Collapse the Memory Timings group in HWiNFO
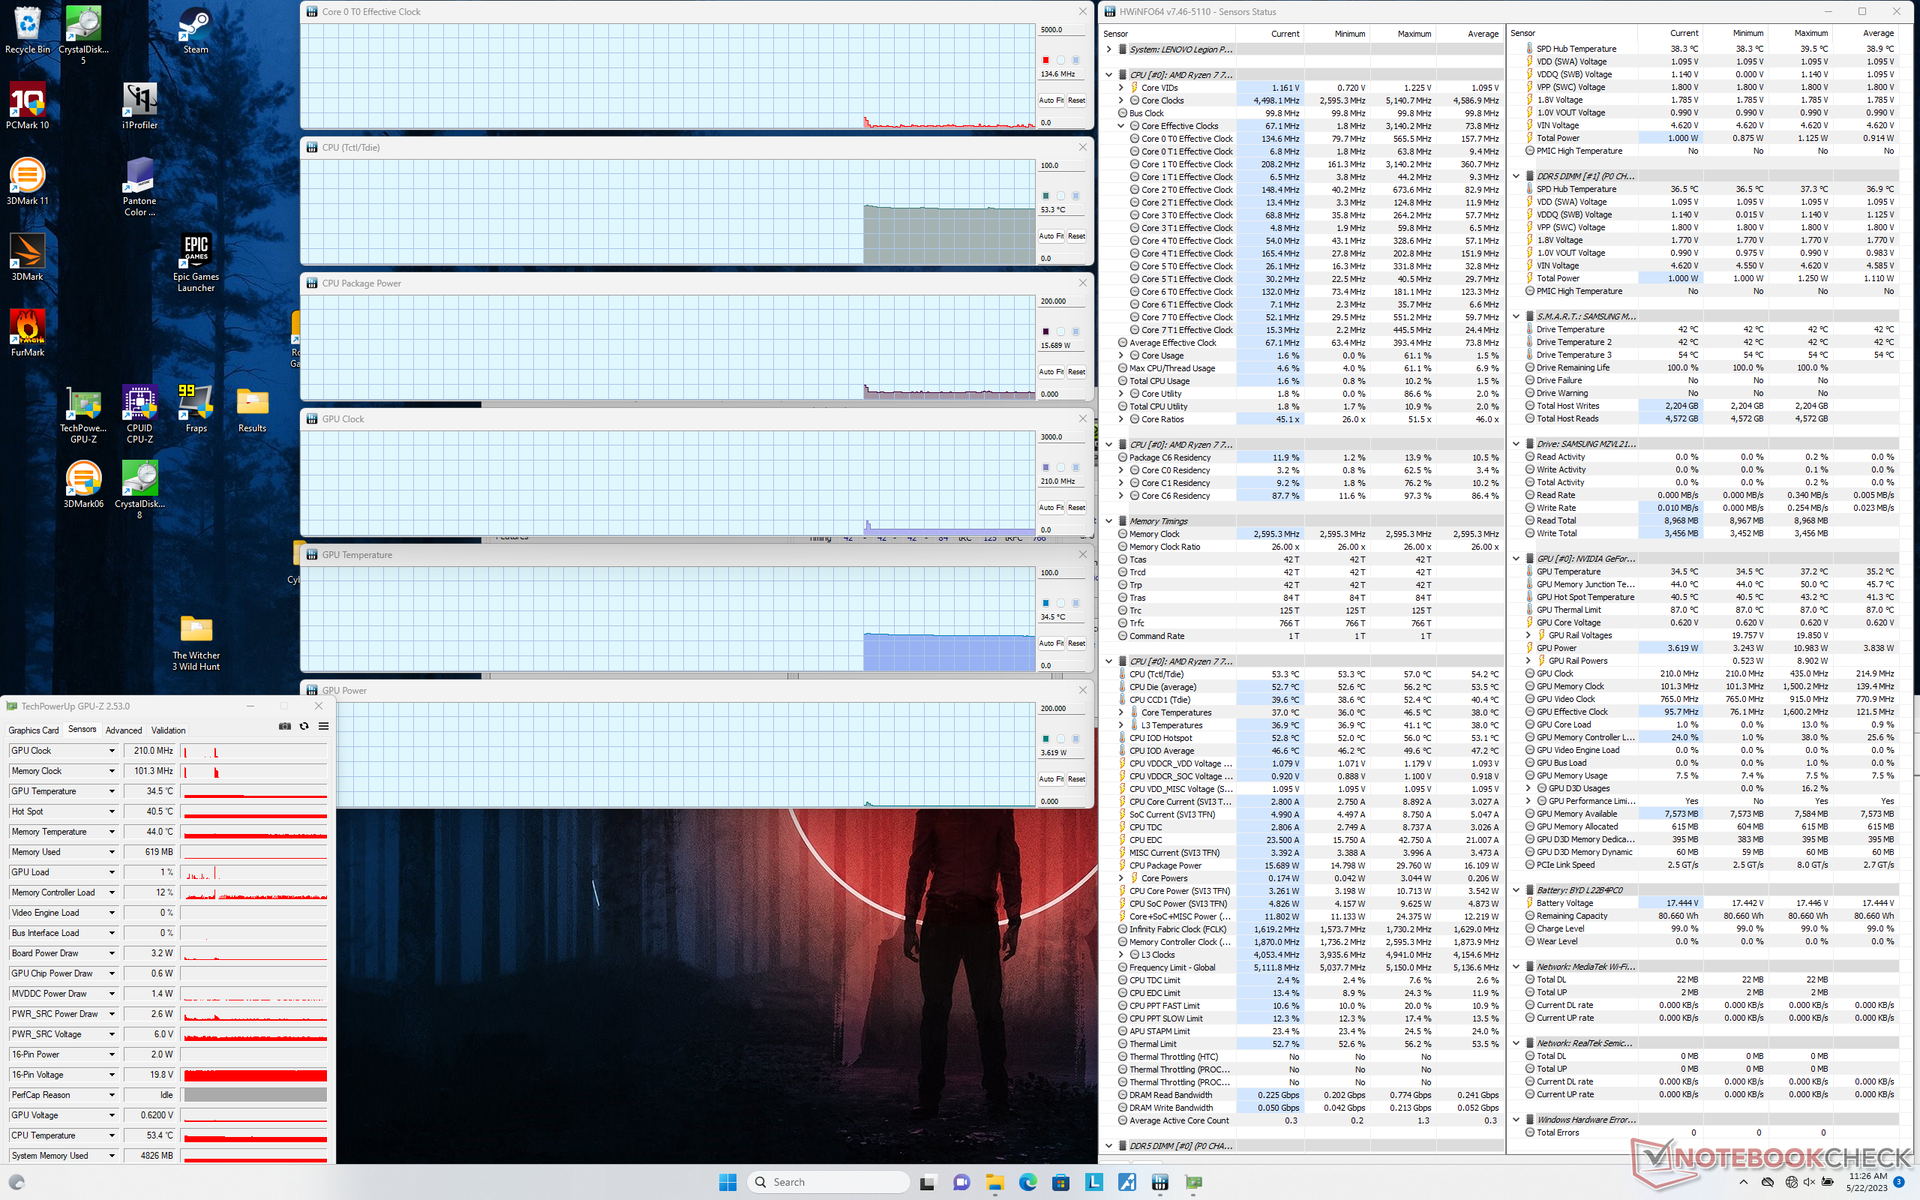This screenshot has height=1200, width=1920. click(x=1109, y=521)
